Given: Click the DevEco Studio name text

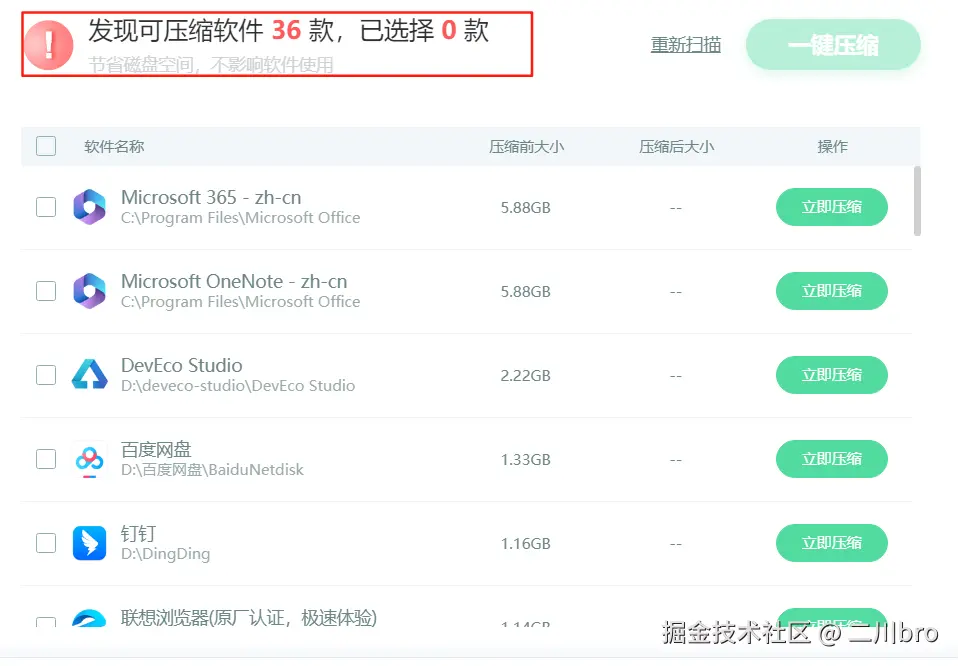Looking at the screenshot, I should [x=181, y=365].
